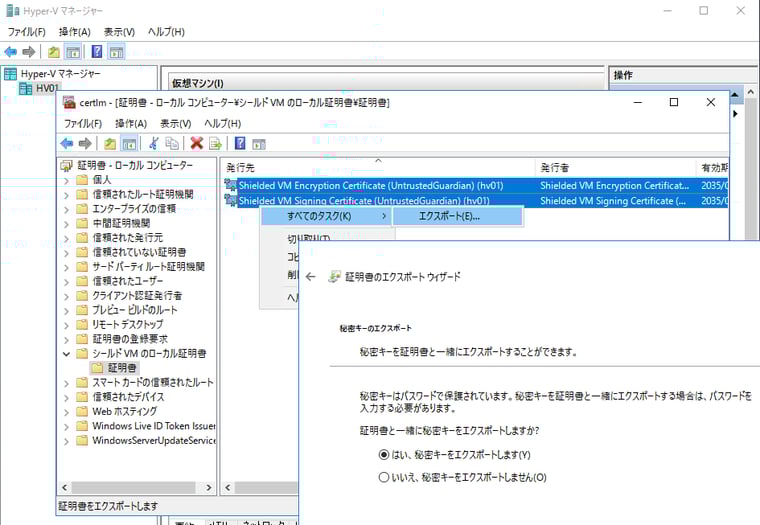Expand サード パーティ ルート証明機関 node

pyautogui.click(x=67, y=267)
